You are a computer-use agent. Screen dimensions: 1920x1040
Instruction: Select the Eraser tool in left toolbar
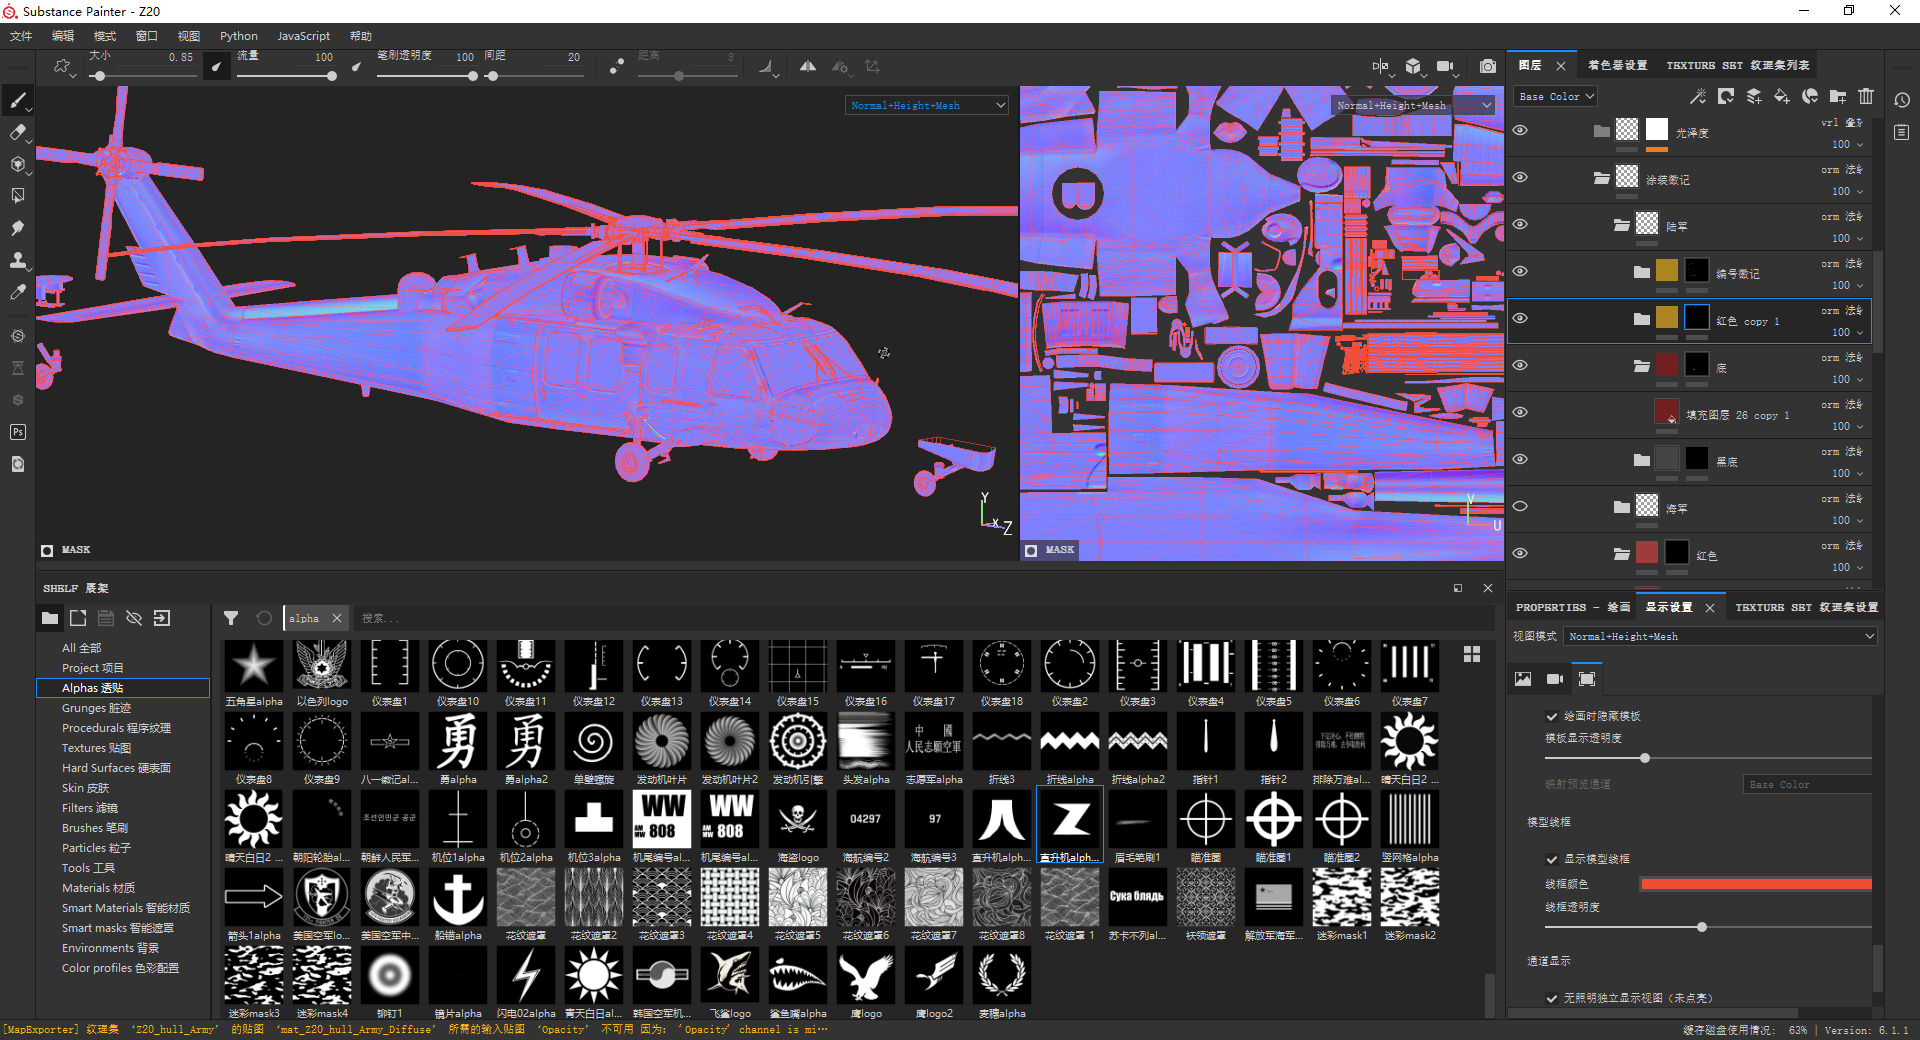click(x=17, y=132)
